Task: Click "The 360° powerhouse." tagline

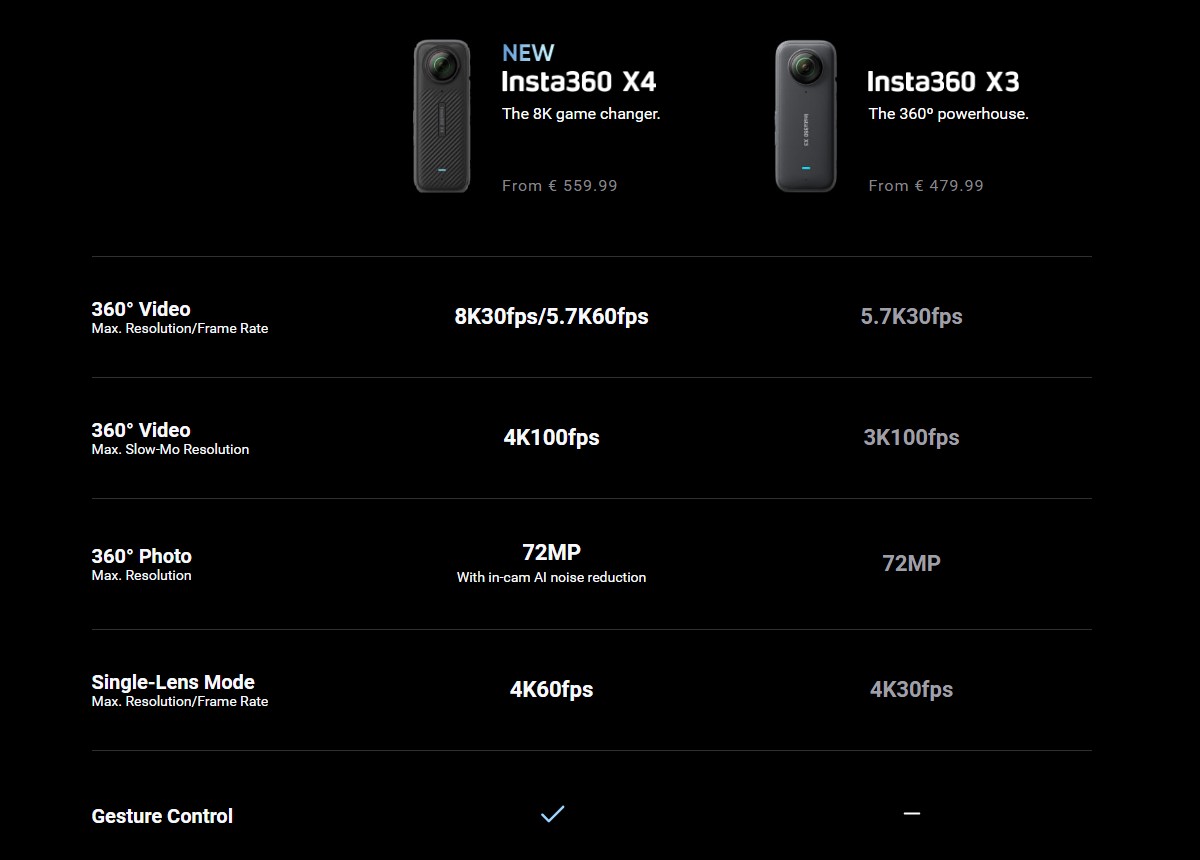Action: 948,114
